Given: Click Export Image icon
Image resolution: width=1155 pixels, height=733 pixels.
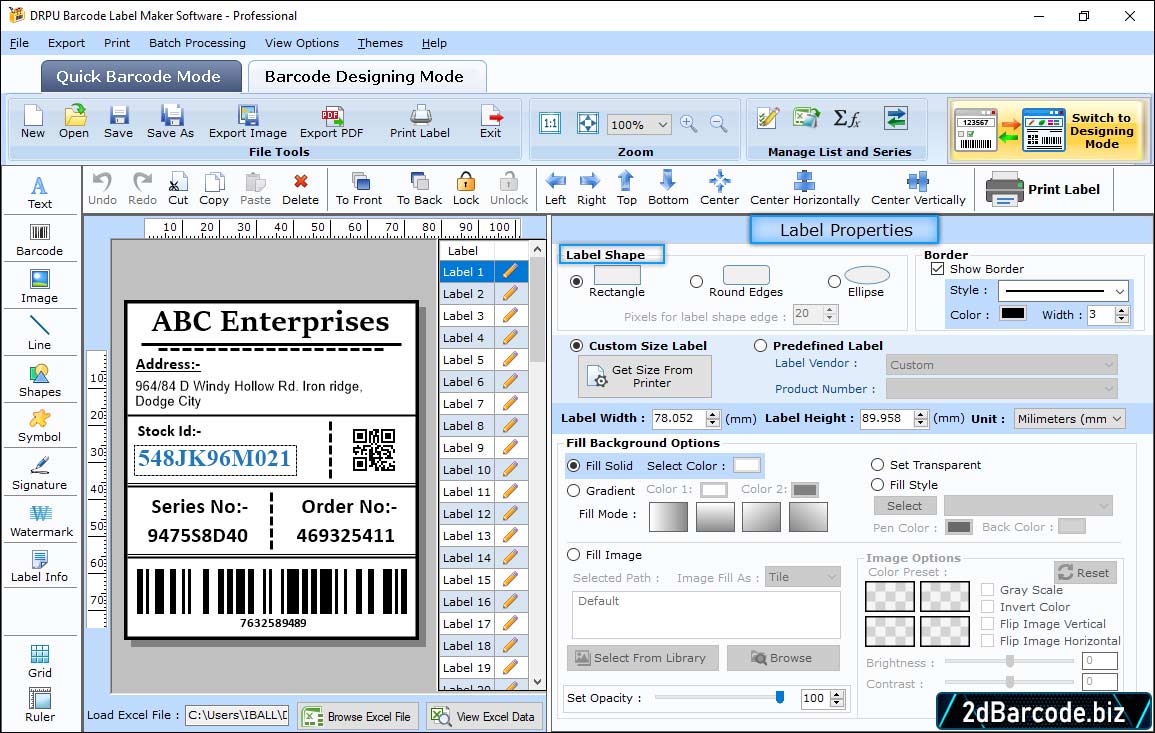Looking at the screenshot, I should [248, 121].
